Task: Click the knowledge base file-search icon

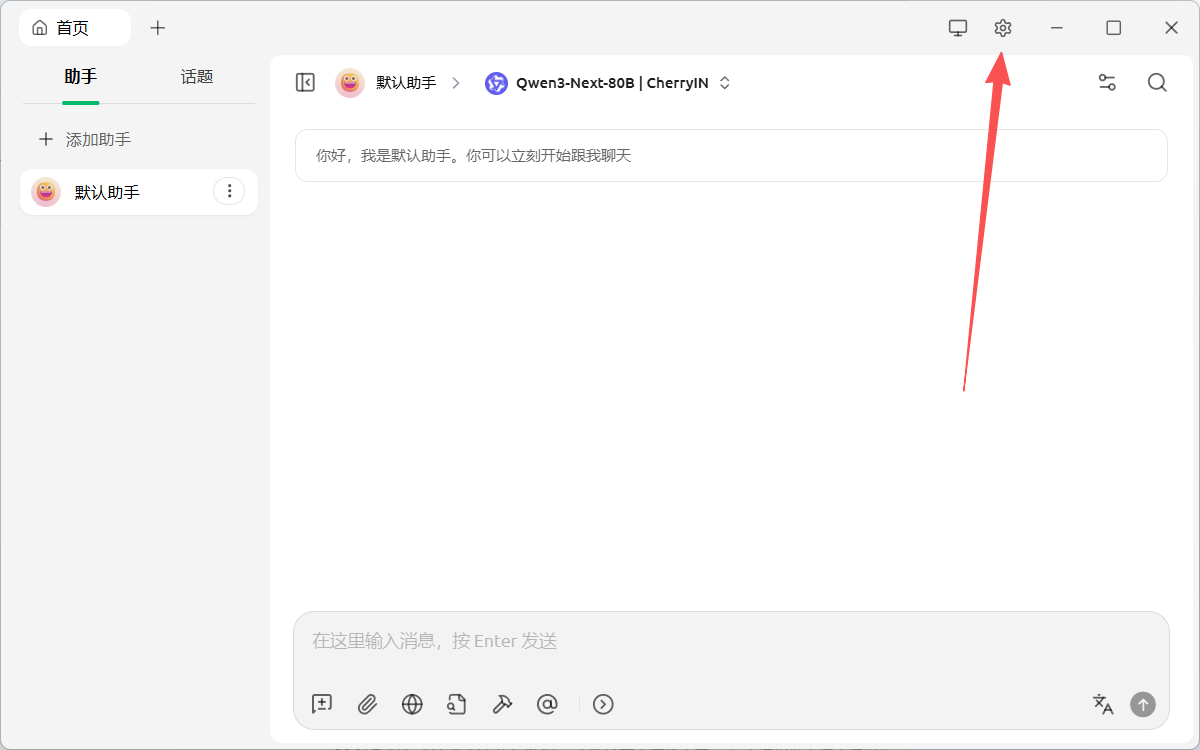Action: click(457, 704)
